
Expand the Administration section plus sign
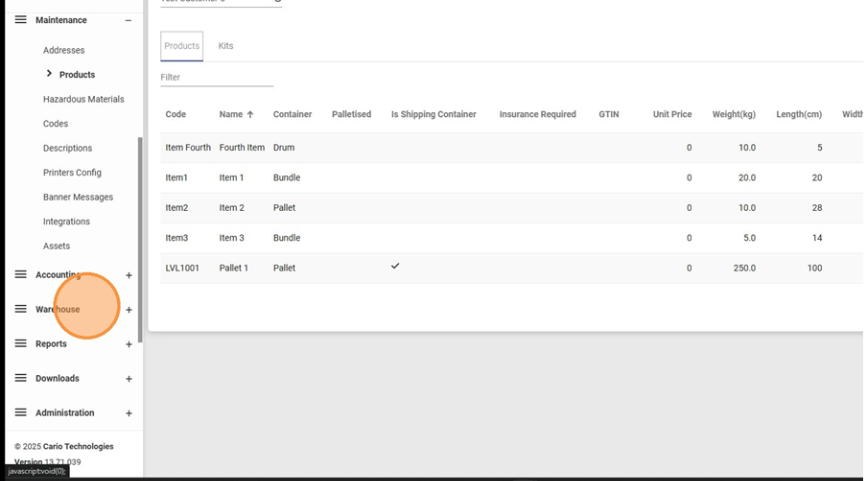[x=128, y=413]
